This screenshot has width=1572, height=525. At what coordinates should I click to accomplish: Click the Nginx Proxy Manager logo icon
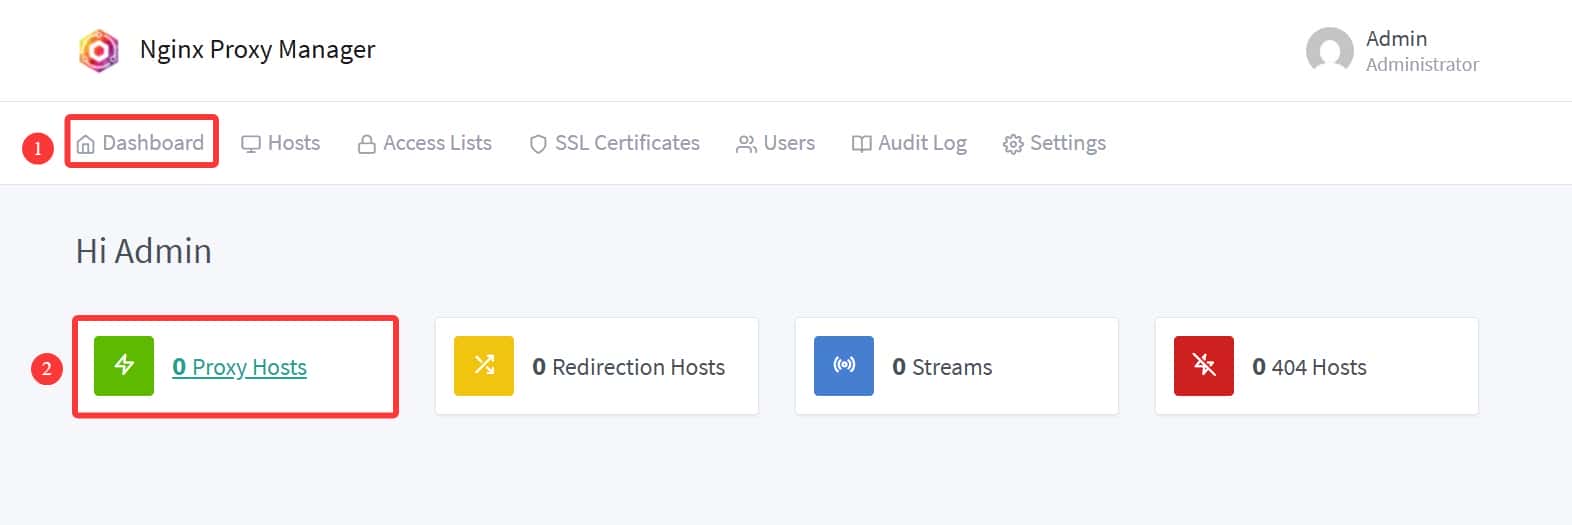tap(98, 50)
